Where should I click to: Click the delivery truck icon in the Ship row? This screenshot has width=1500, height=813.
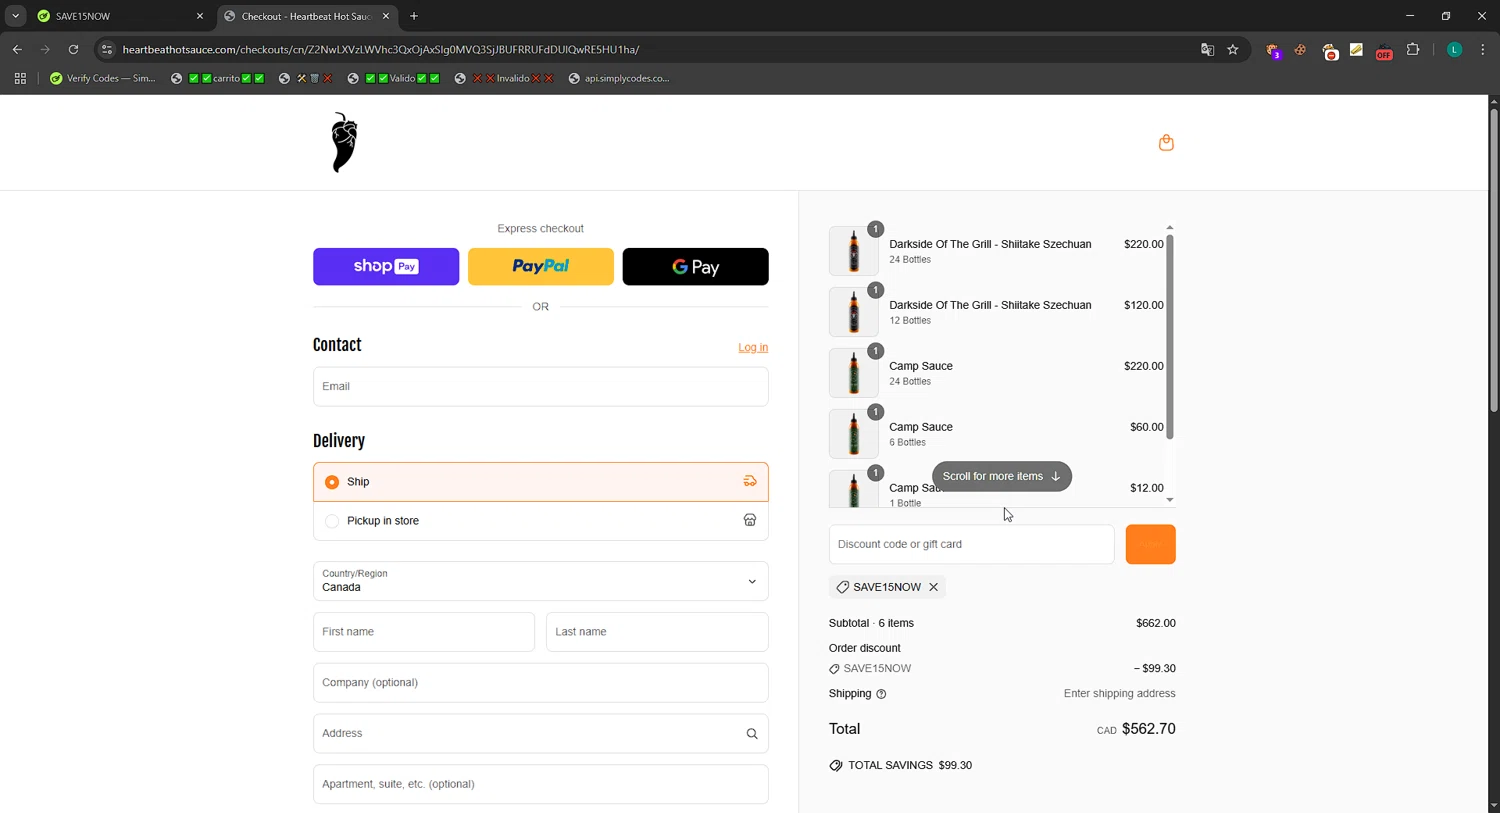[x=750, y=481]
